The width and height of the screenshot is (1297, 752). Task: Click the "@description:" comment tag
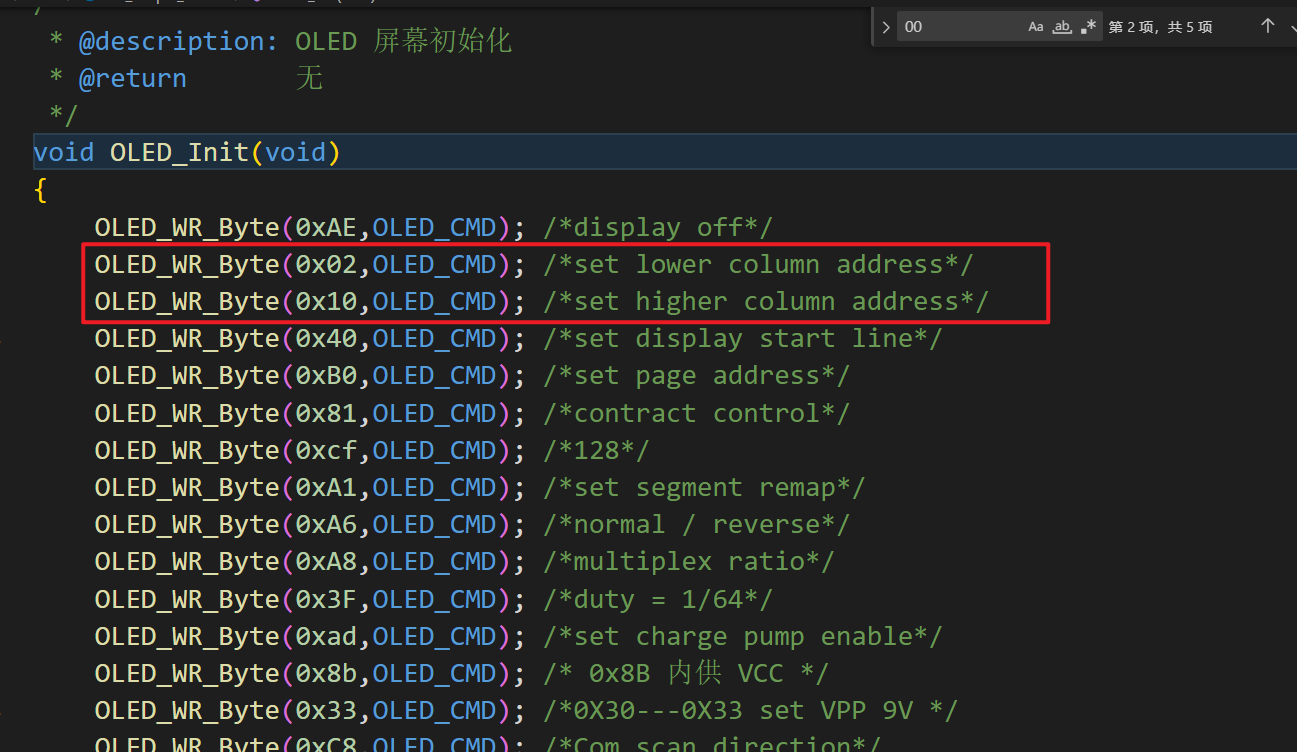pos(179,42)
